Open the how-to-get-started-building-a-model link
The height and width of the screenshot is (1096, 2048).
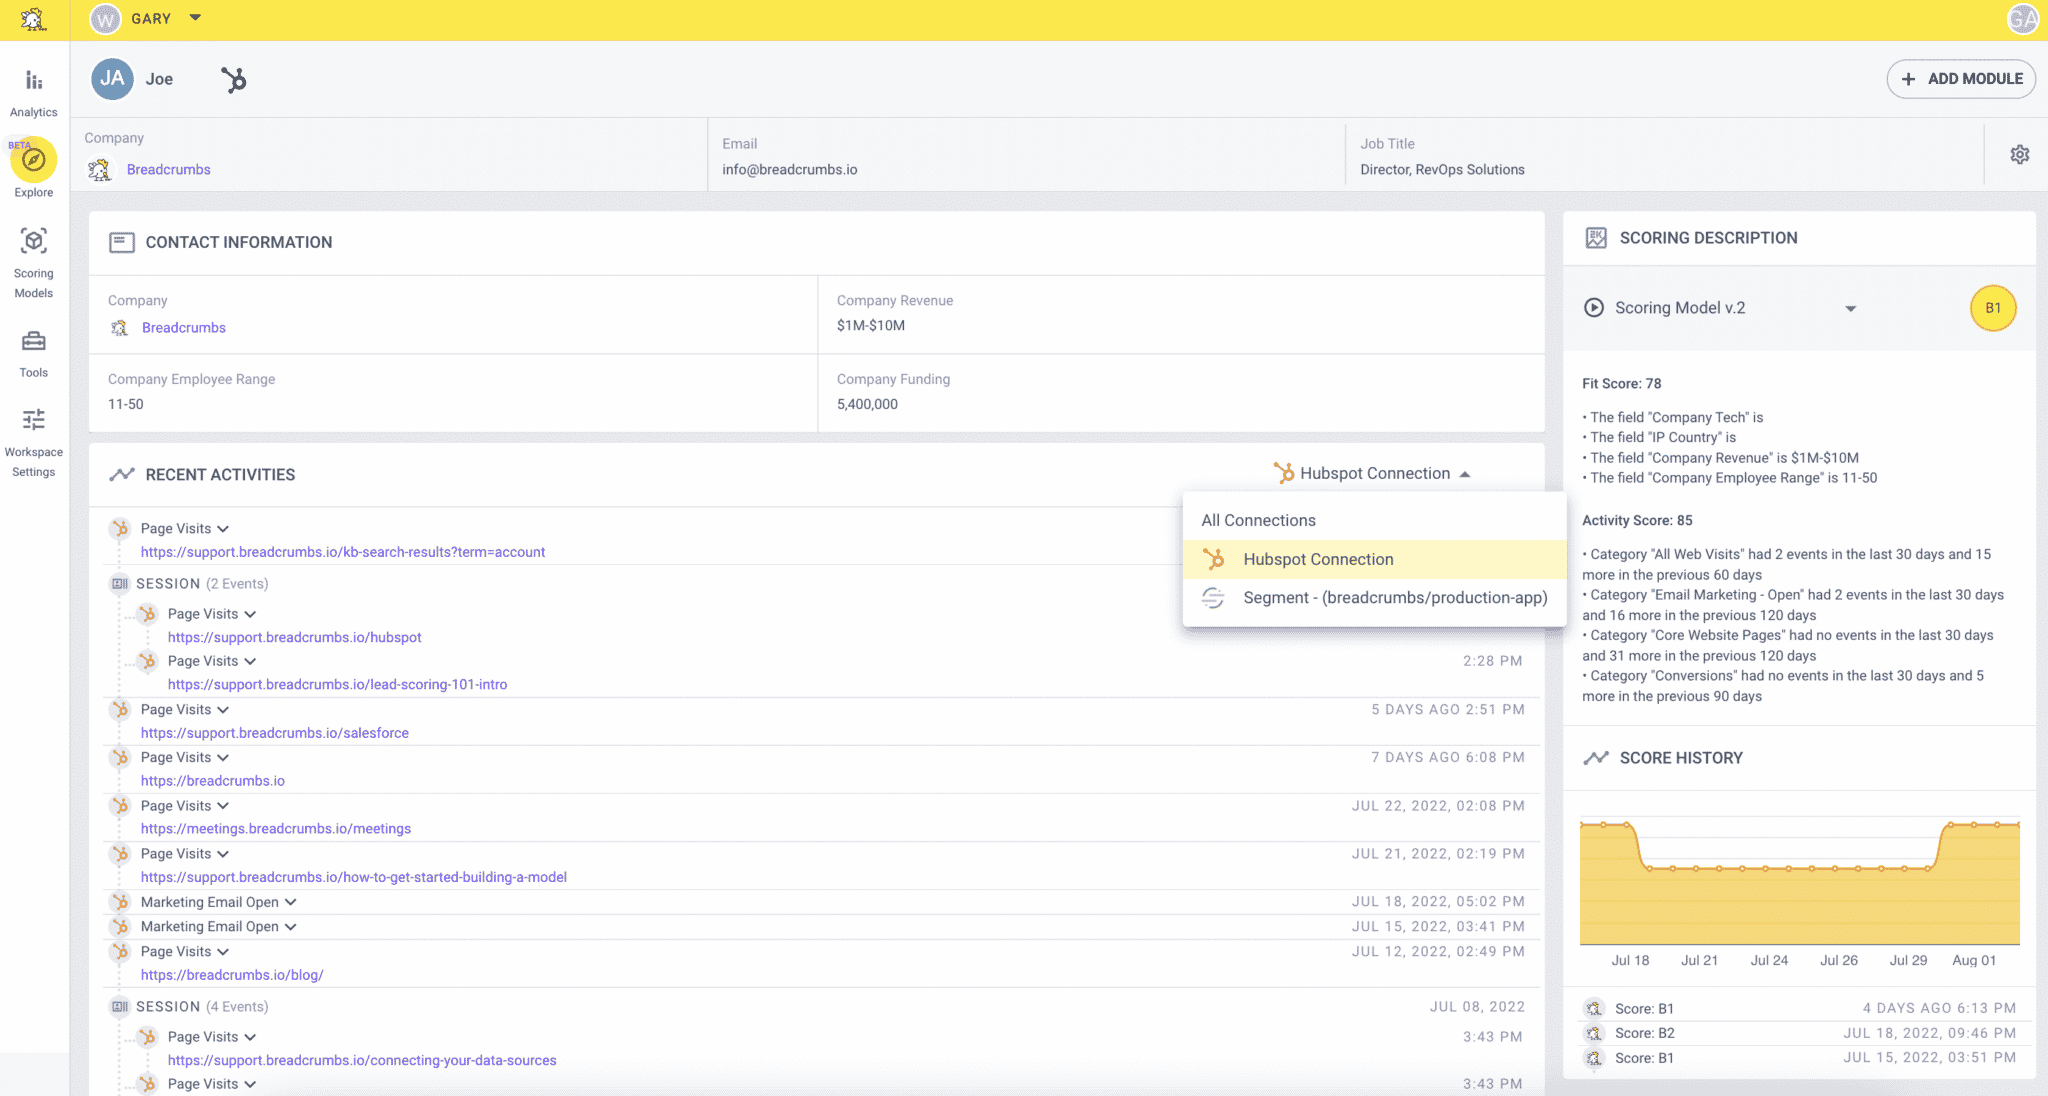(354, 877)
